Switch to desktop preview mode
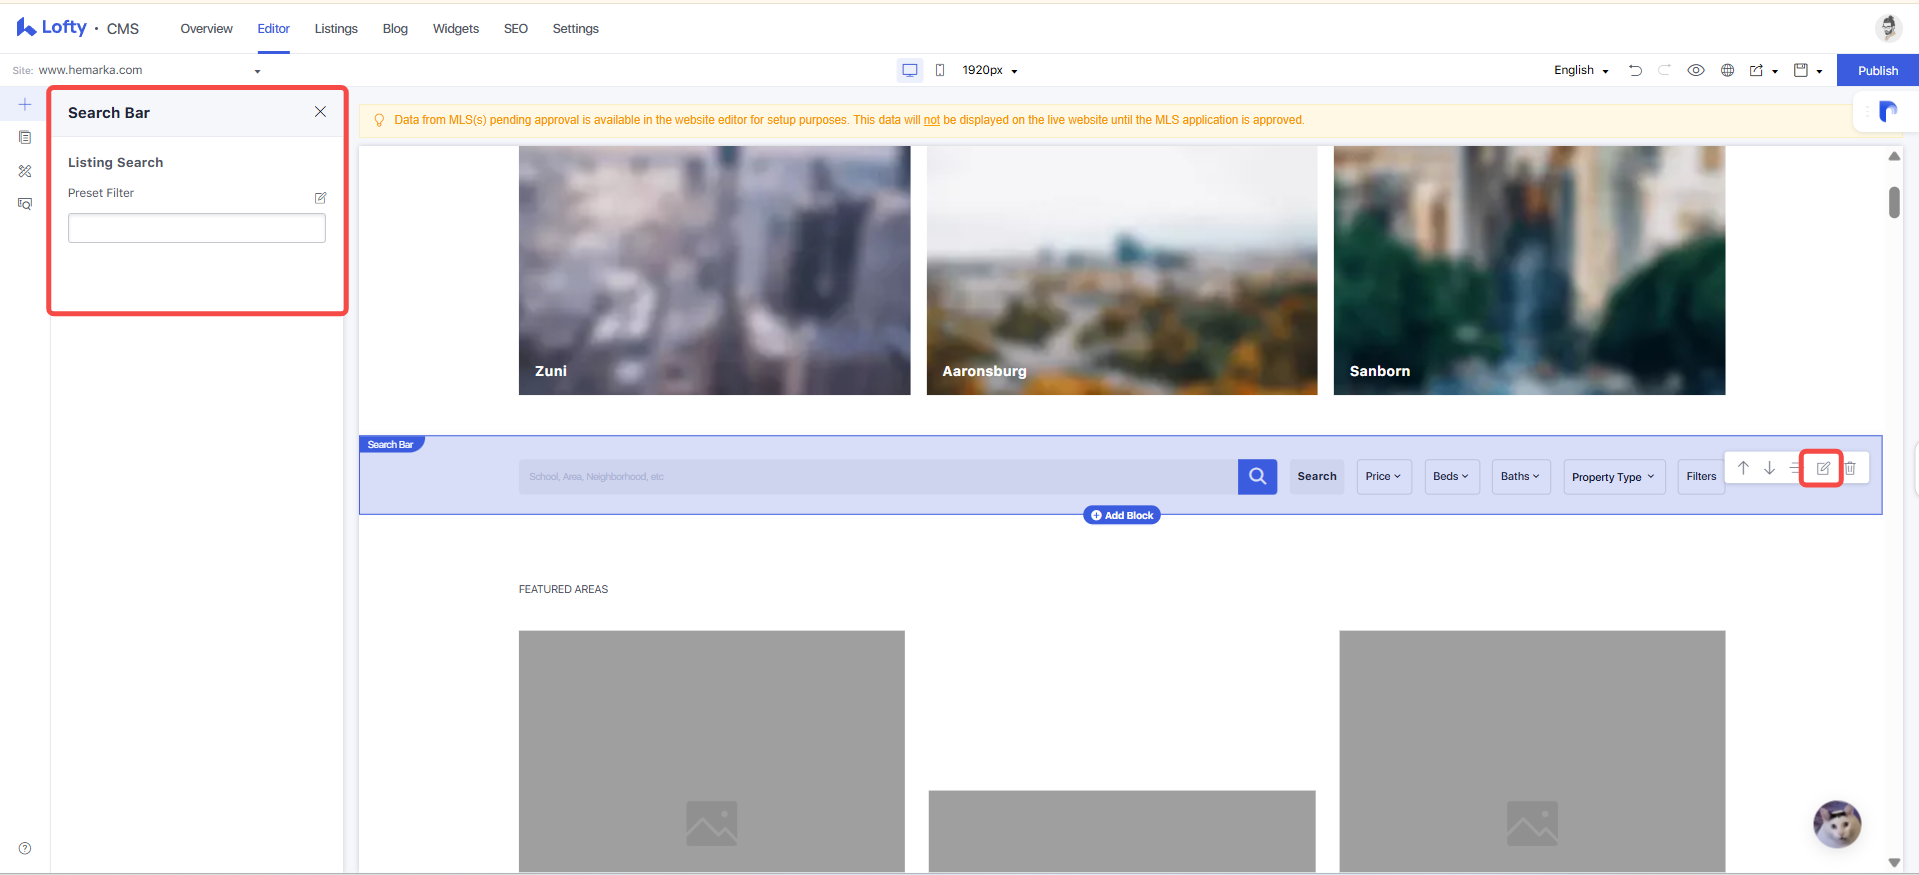 (x=910, y=70)
